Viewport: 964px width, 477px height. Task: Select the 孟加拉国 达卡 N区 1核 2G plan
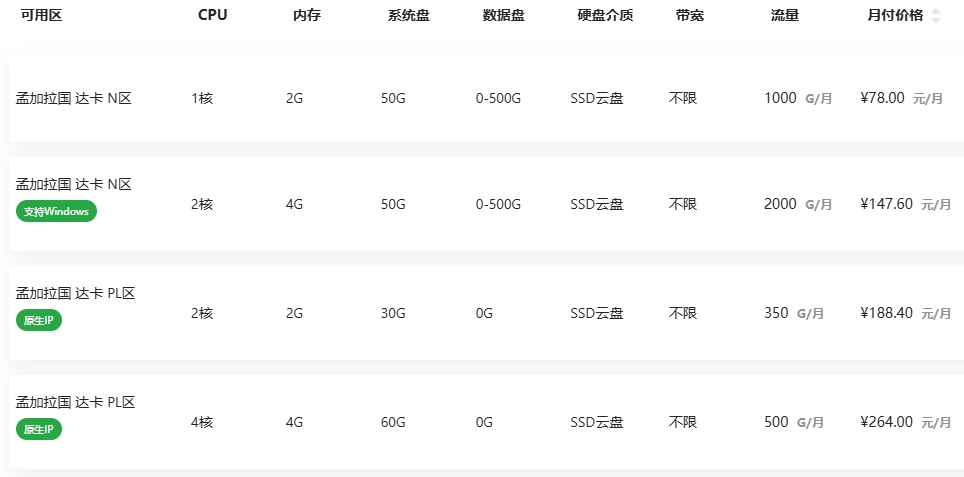74,98
